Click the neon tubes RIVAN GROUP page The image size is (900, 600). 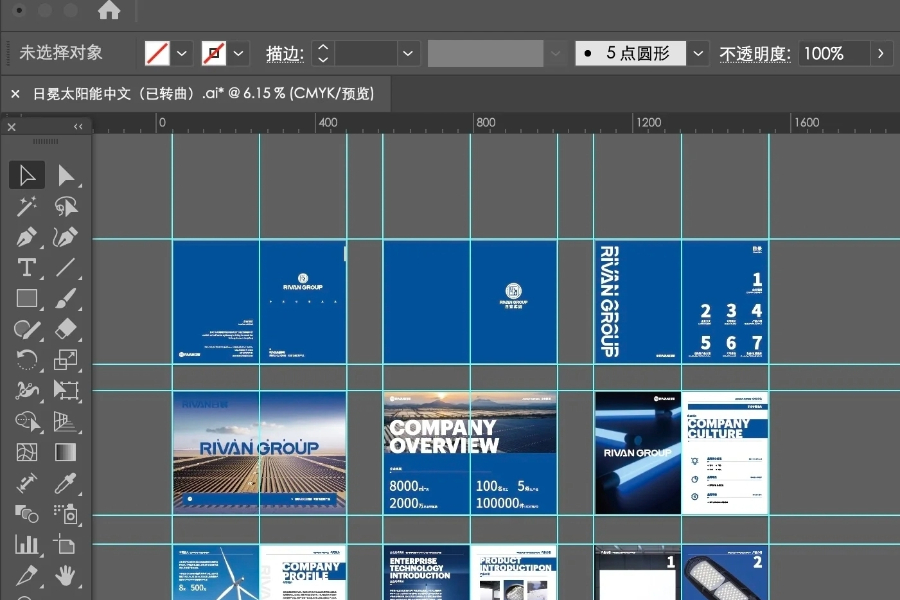[638, 453]
